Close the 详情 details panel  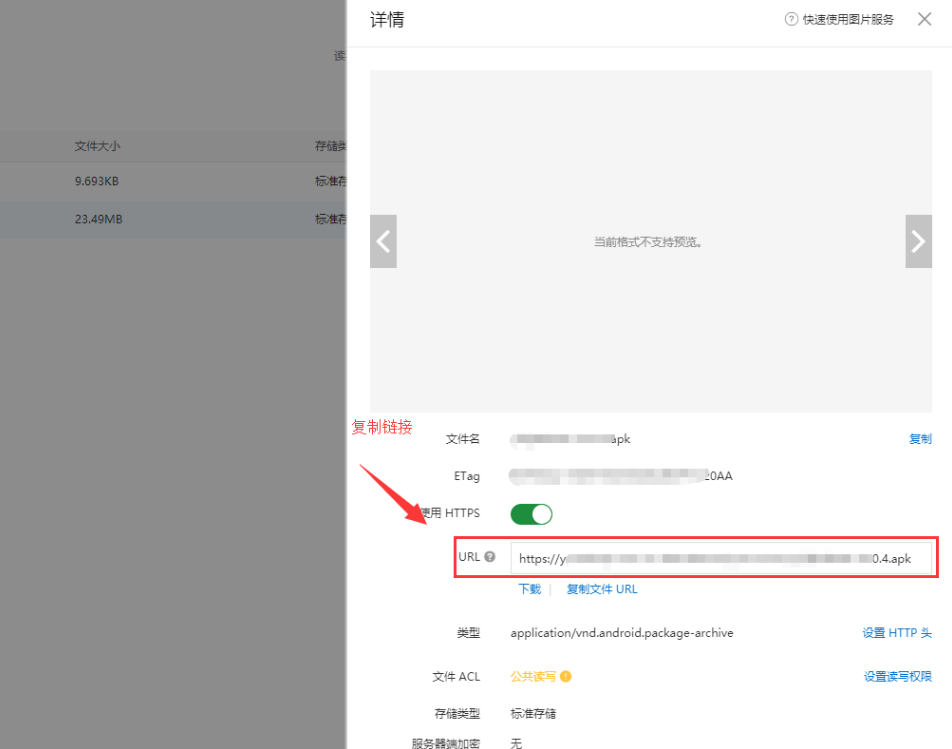[x=924, y=20]
